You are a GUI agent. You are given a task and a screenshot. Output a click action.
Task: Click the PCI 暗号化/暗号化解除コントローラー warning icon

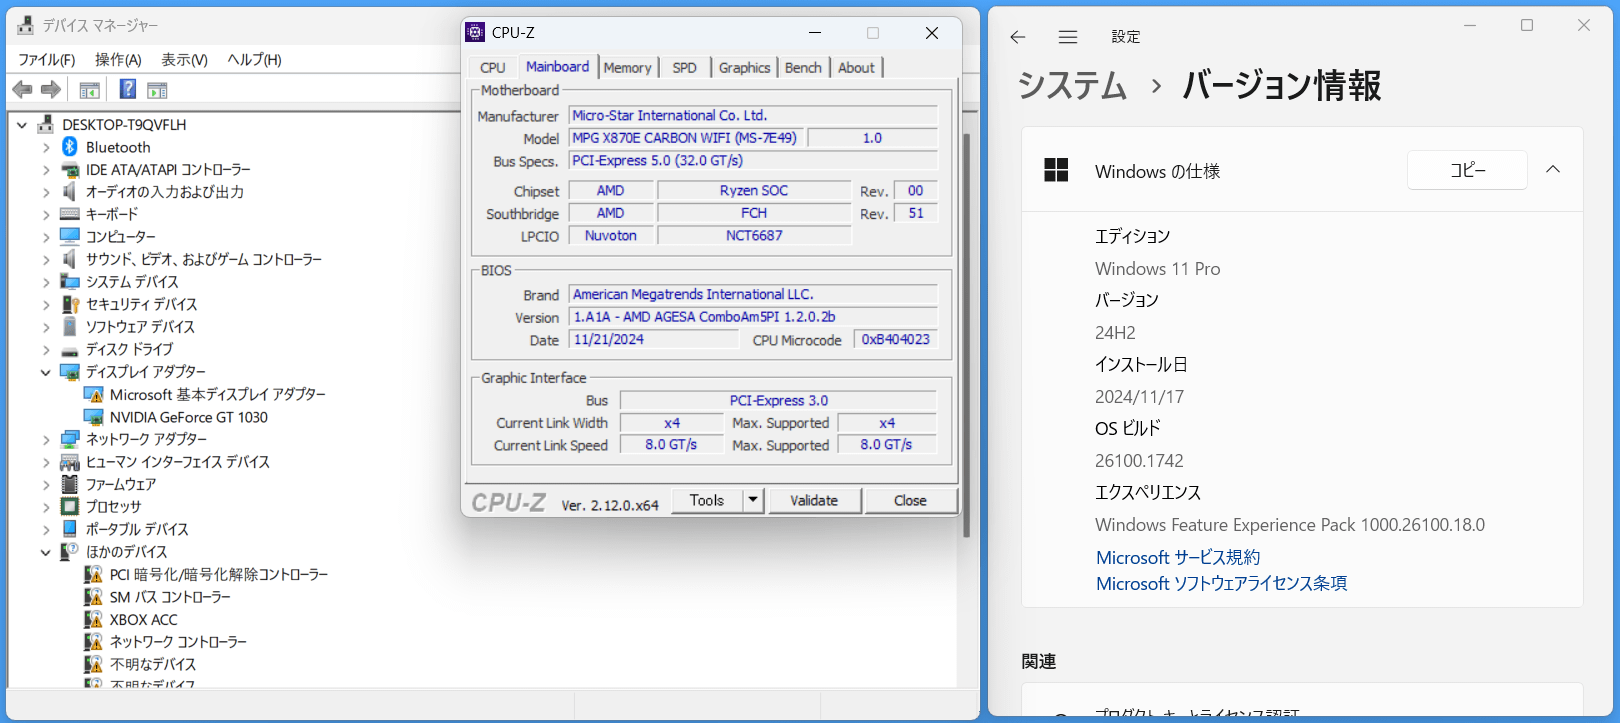tap(94, 574)
